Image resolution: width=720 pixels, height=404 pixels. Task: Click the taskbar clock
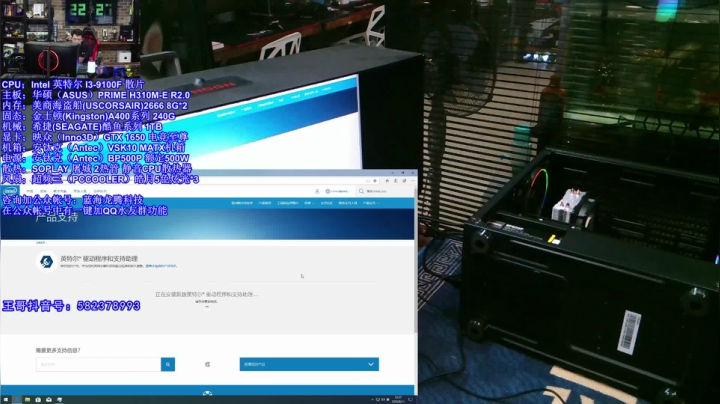pos(398,400)
